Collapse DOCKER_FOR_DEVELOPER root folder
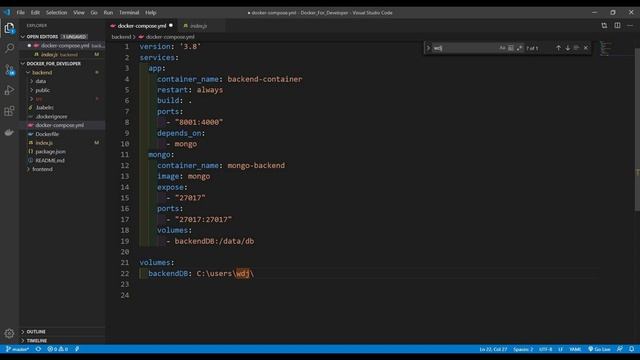Image resolution: width=640 pixels, height=360 pixels. tap(23, 64)
